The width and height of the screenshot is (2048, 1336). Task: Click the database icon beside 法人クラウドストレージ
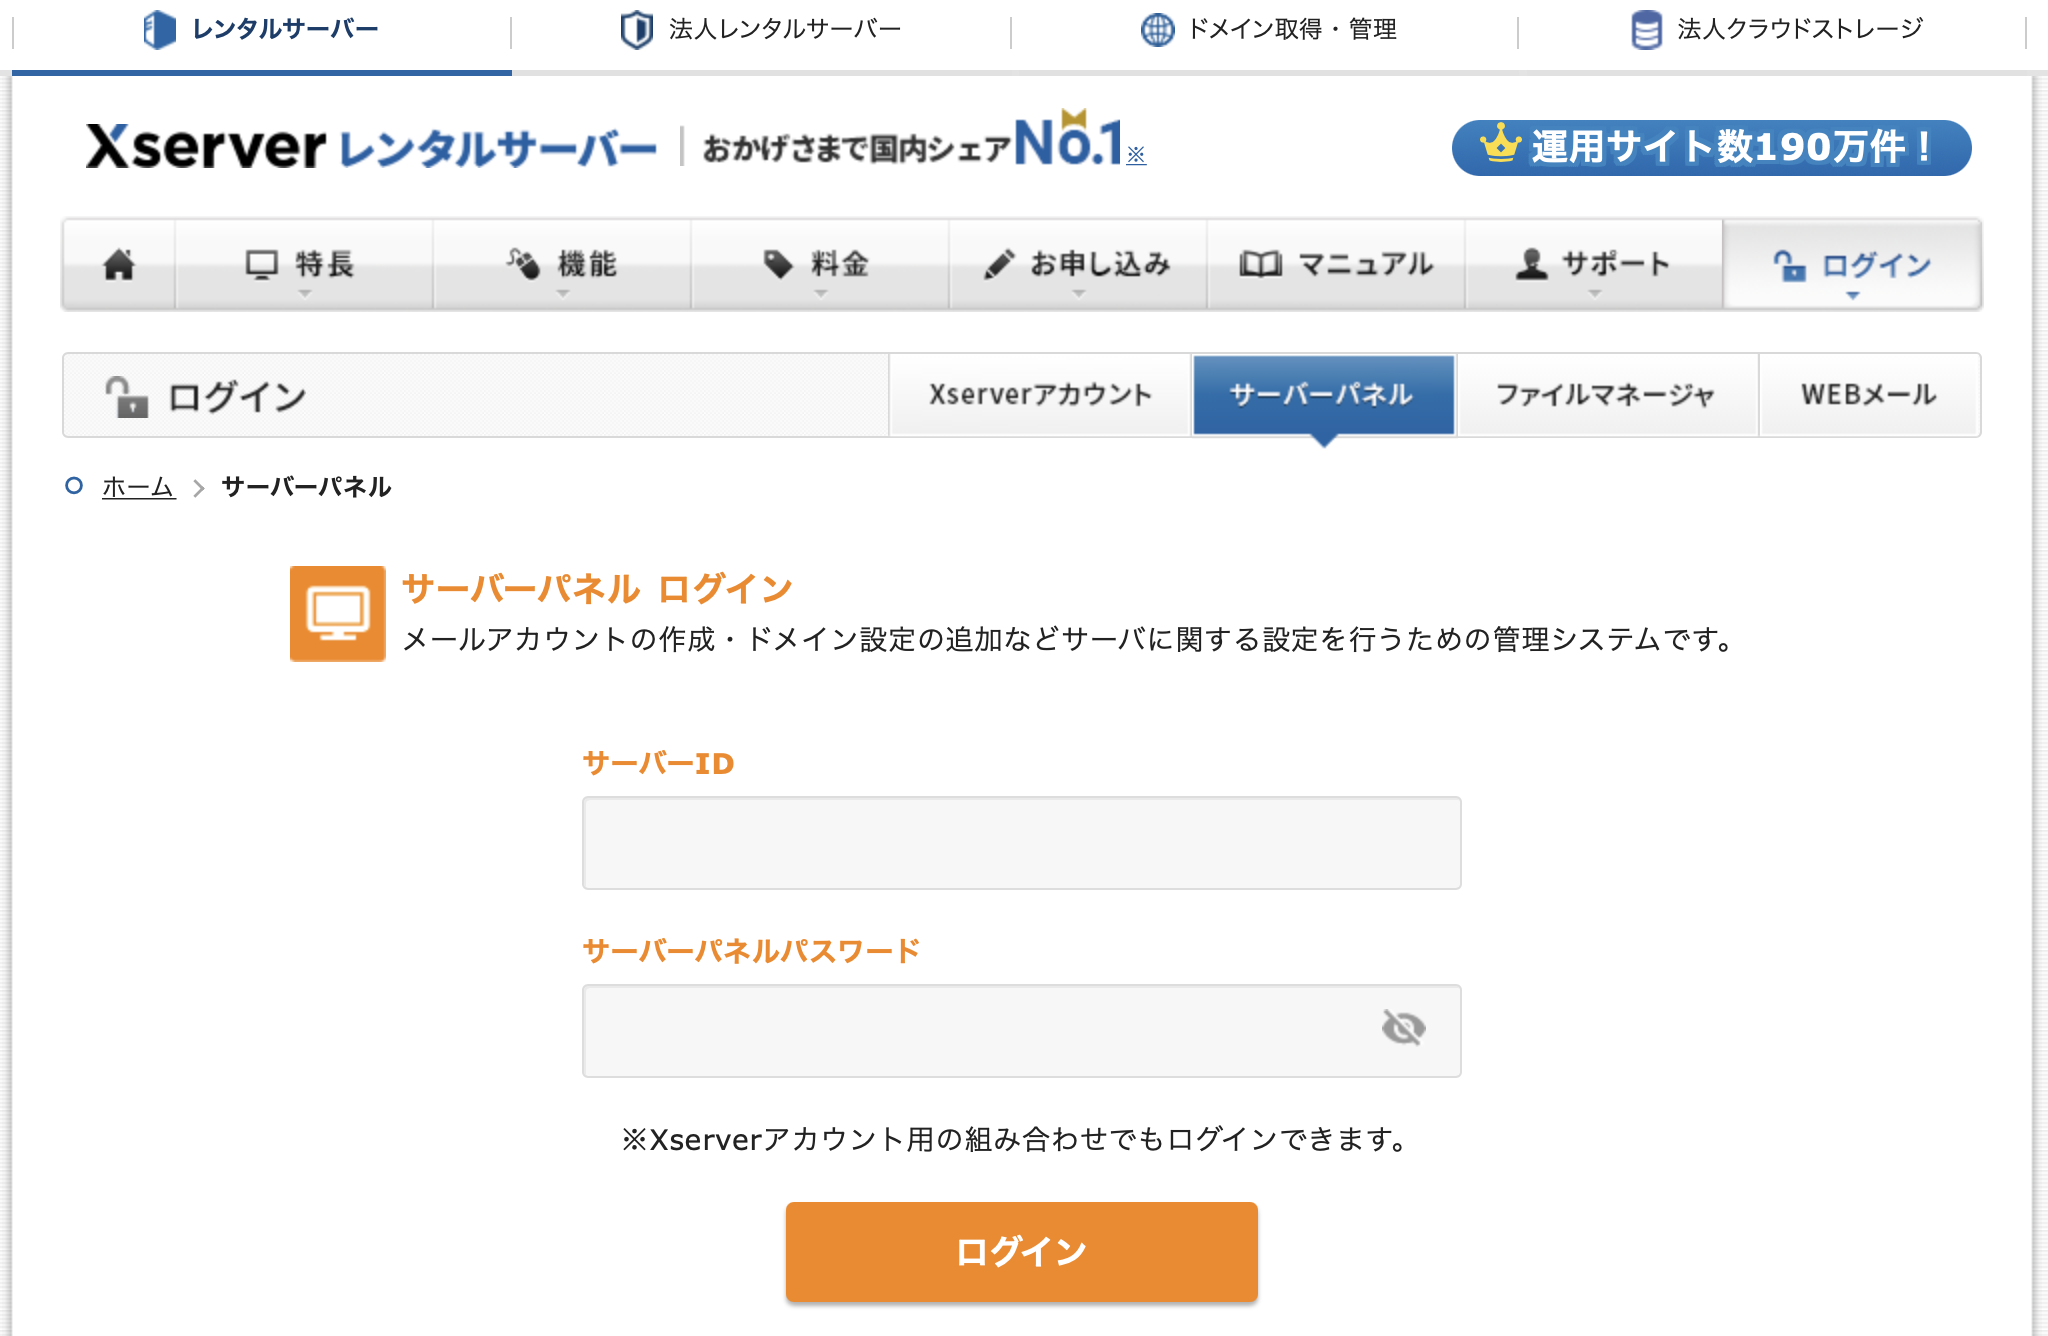click(1646, 30)
